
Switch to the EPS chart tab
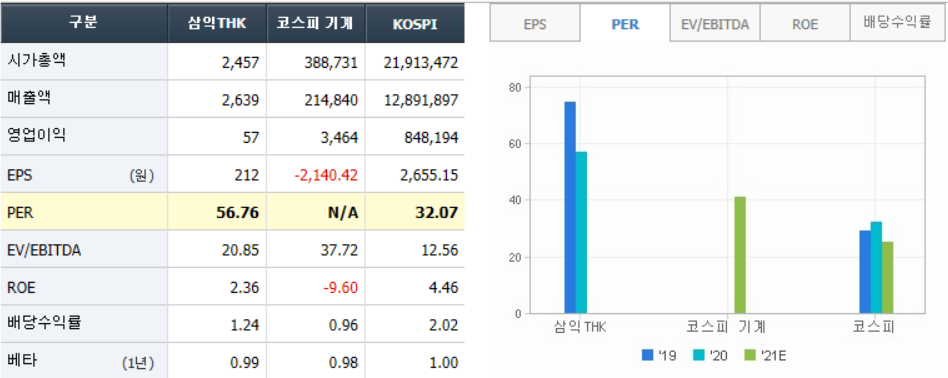pyautogui.click(x=534, y=24)
